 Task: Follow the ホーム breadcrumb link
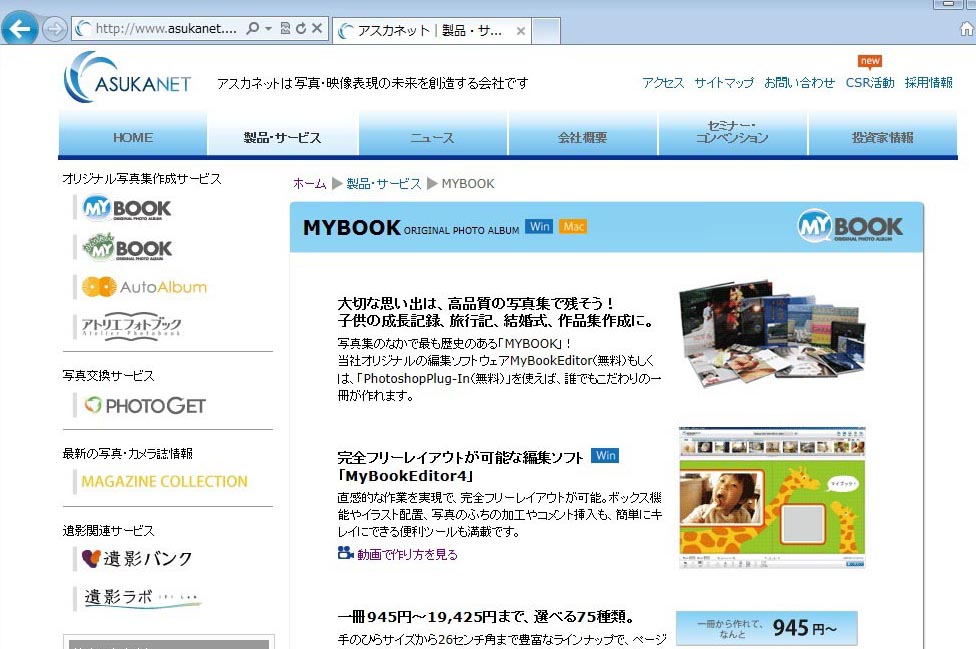309,184
